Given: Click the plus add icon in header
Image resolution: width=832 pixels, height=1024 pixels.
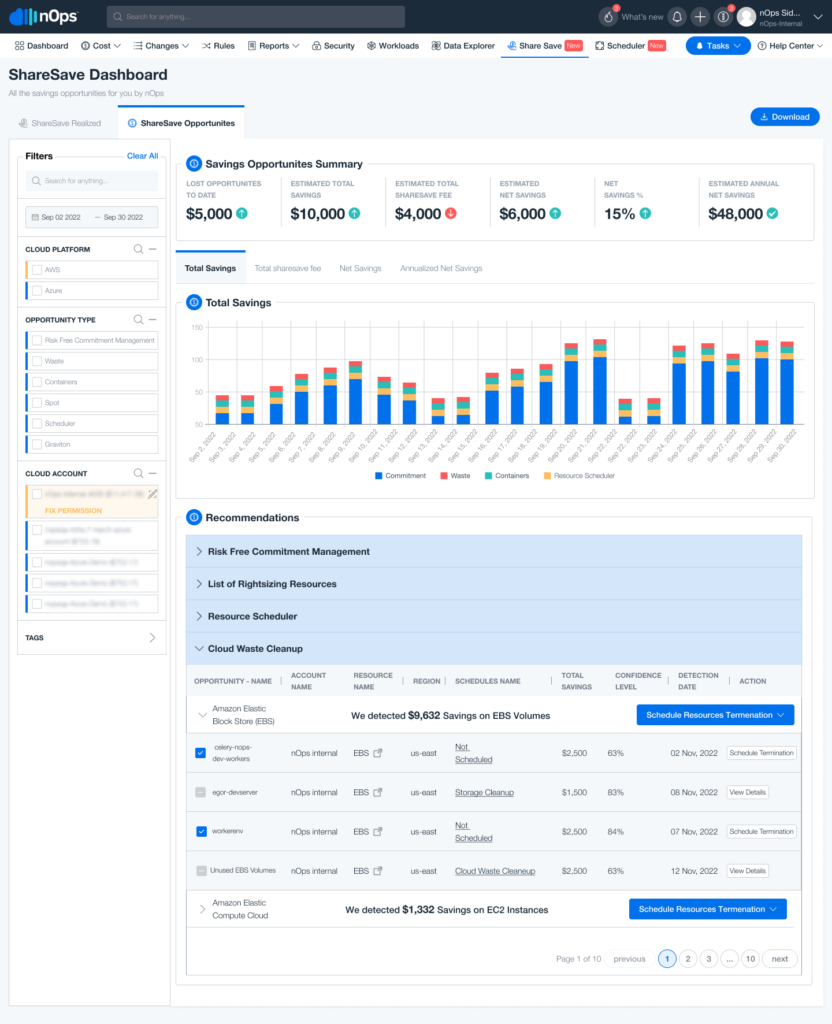Looking at the screenshot, I should 700,17.
